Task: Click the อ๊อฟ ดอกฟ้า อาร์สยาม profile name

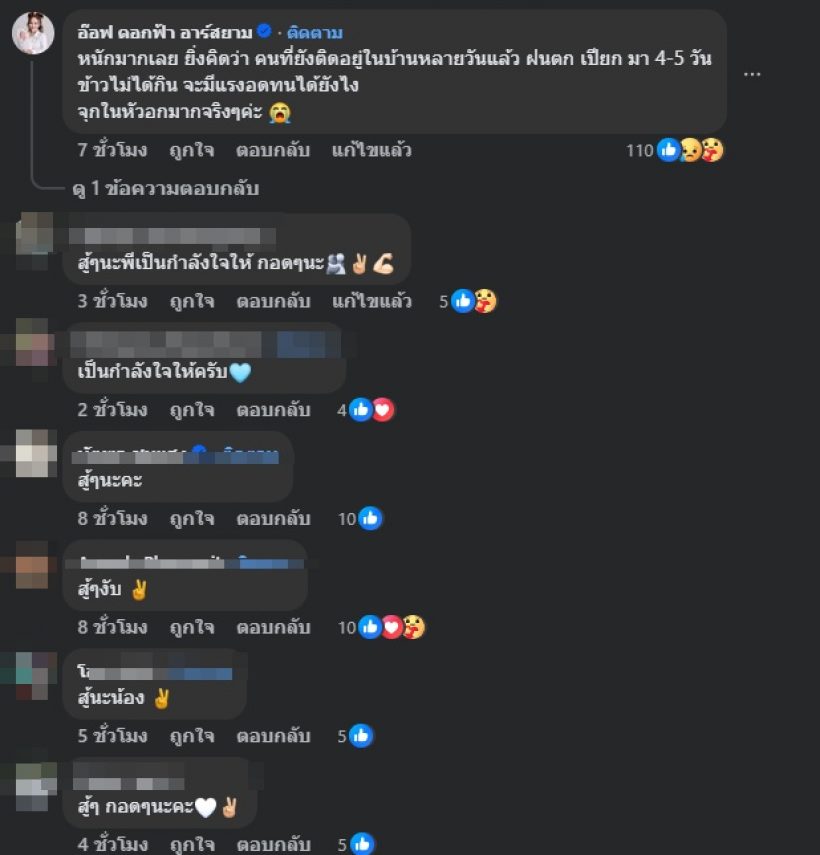Action: [x=165, y=33]
